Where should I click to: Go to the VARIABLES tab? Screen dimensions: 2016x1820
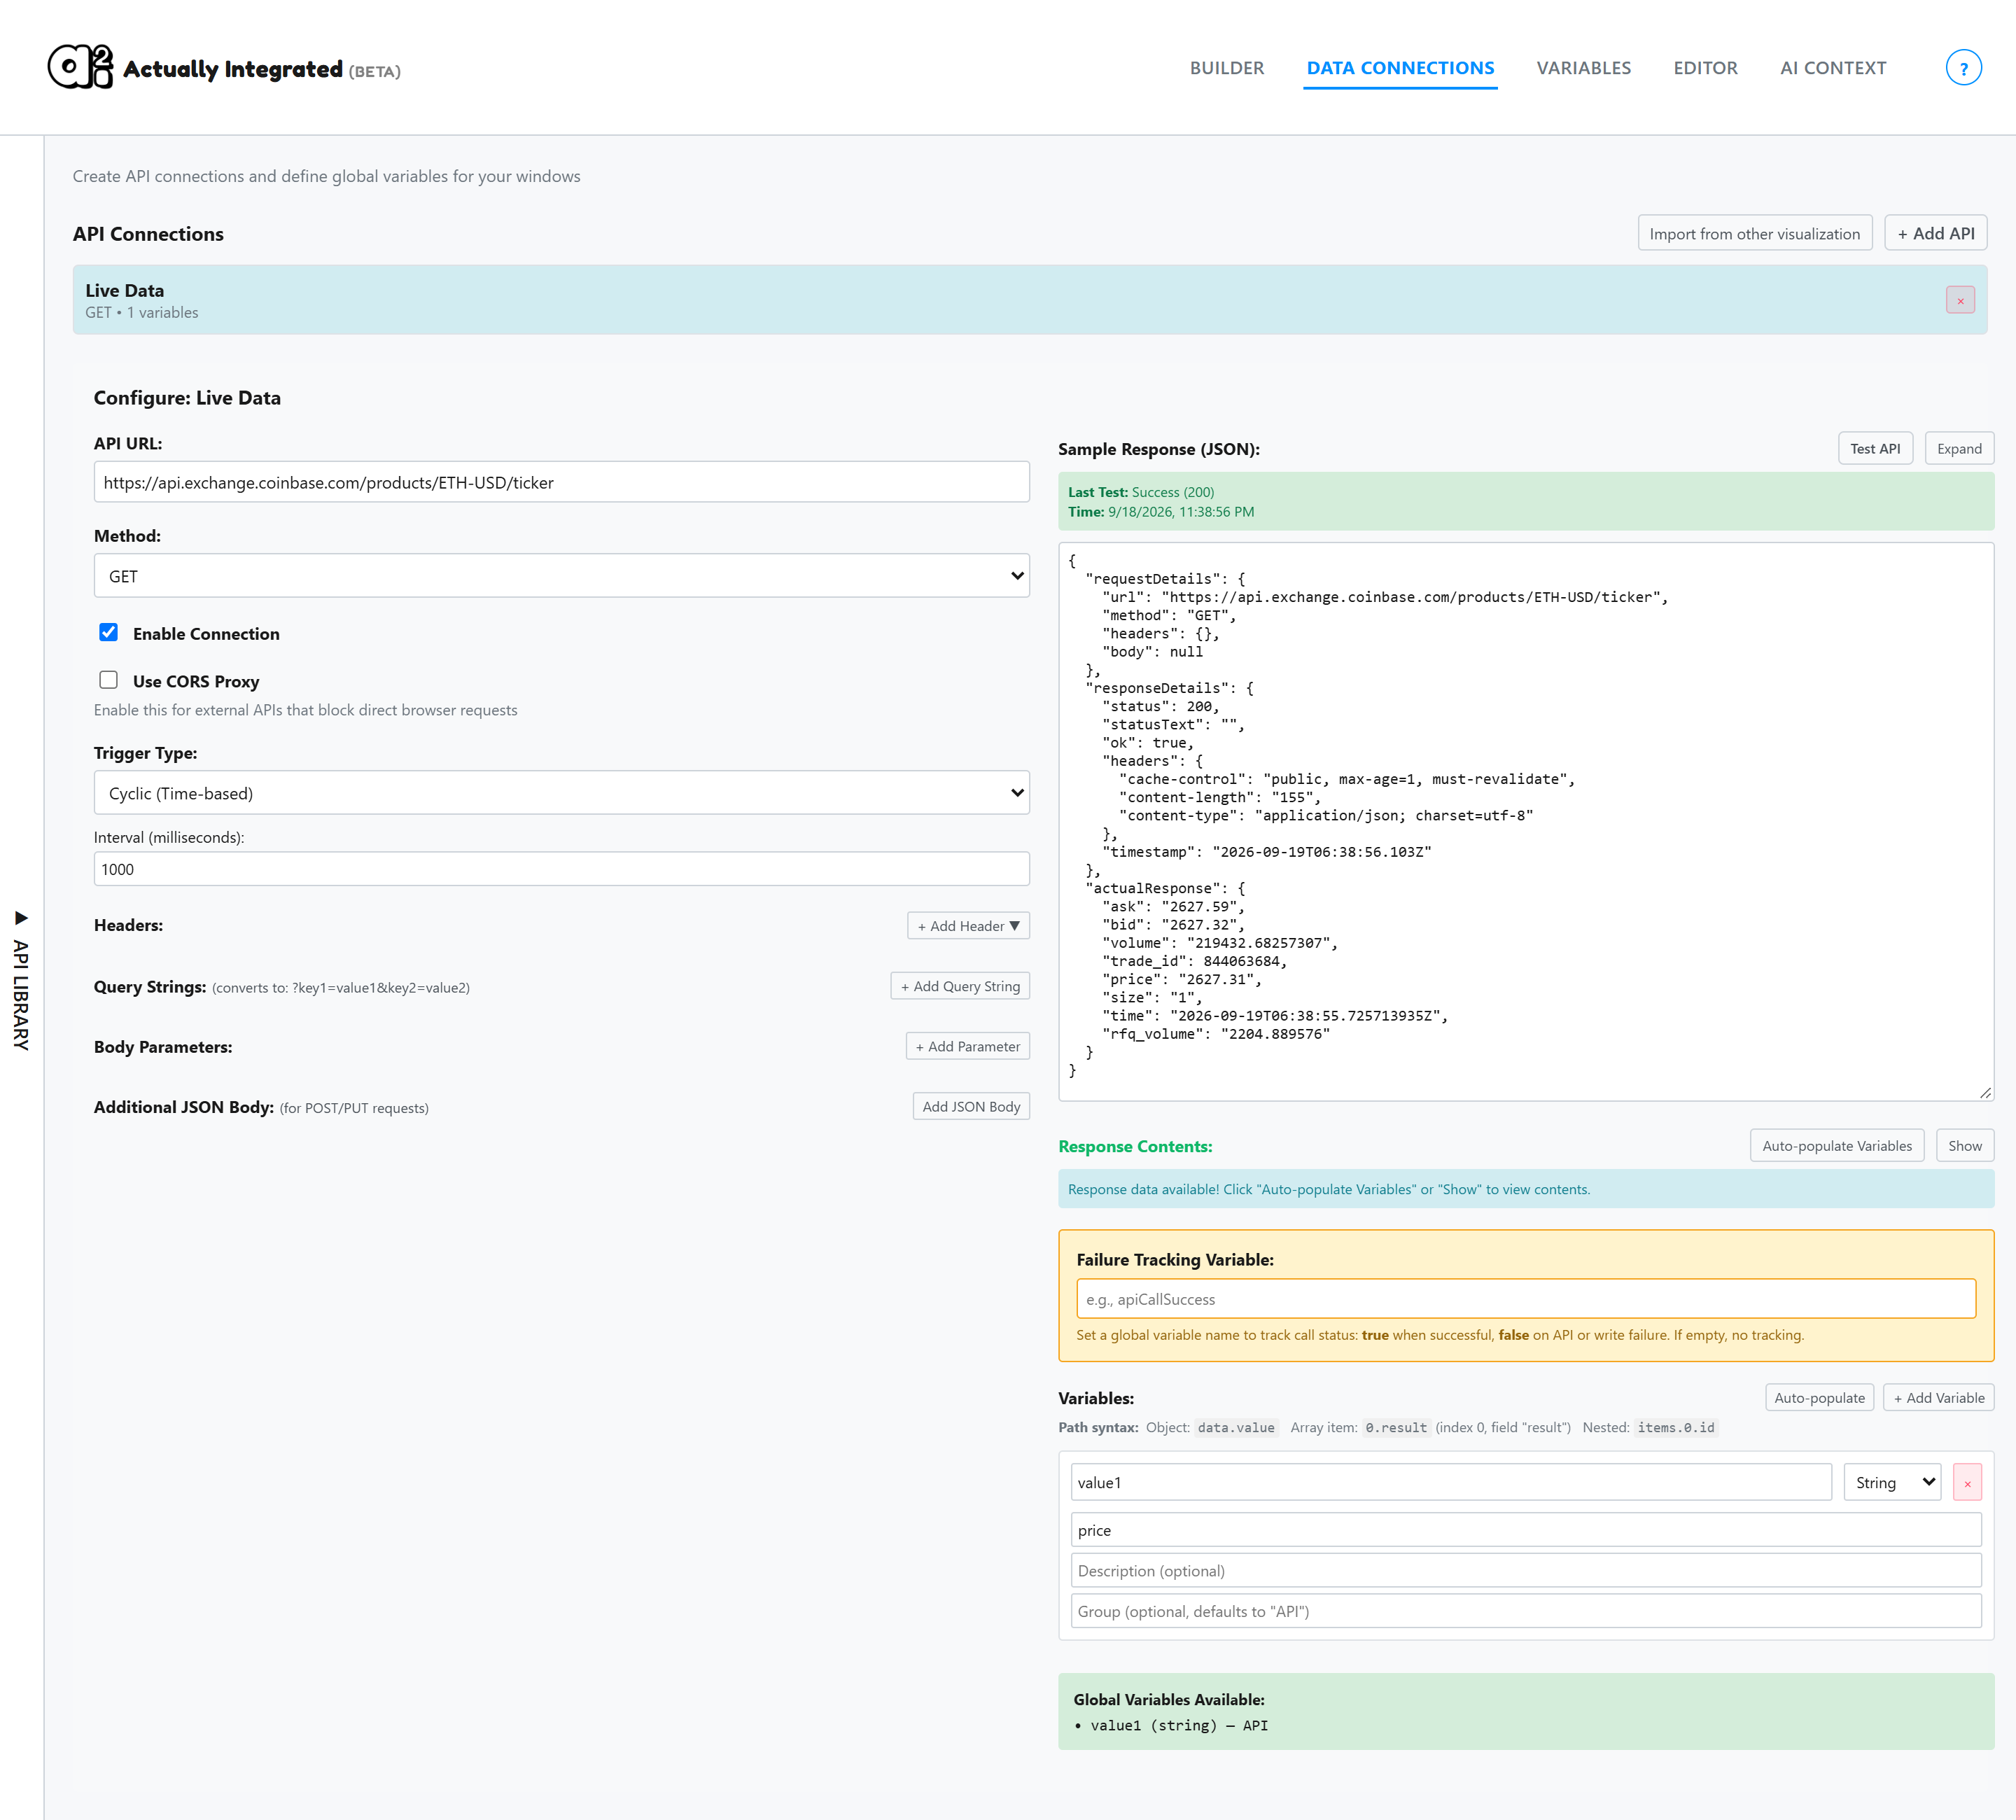pyautogui.click(x=1583, y=68)
